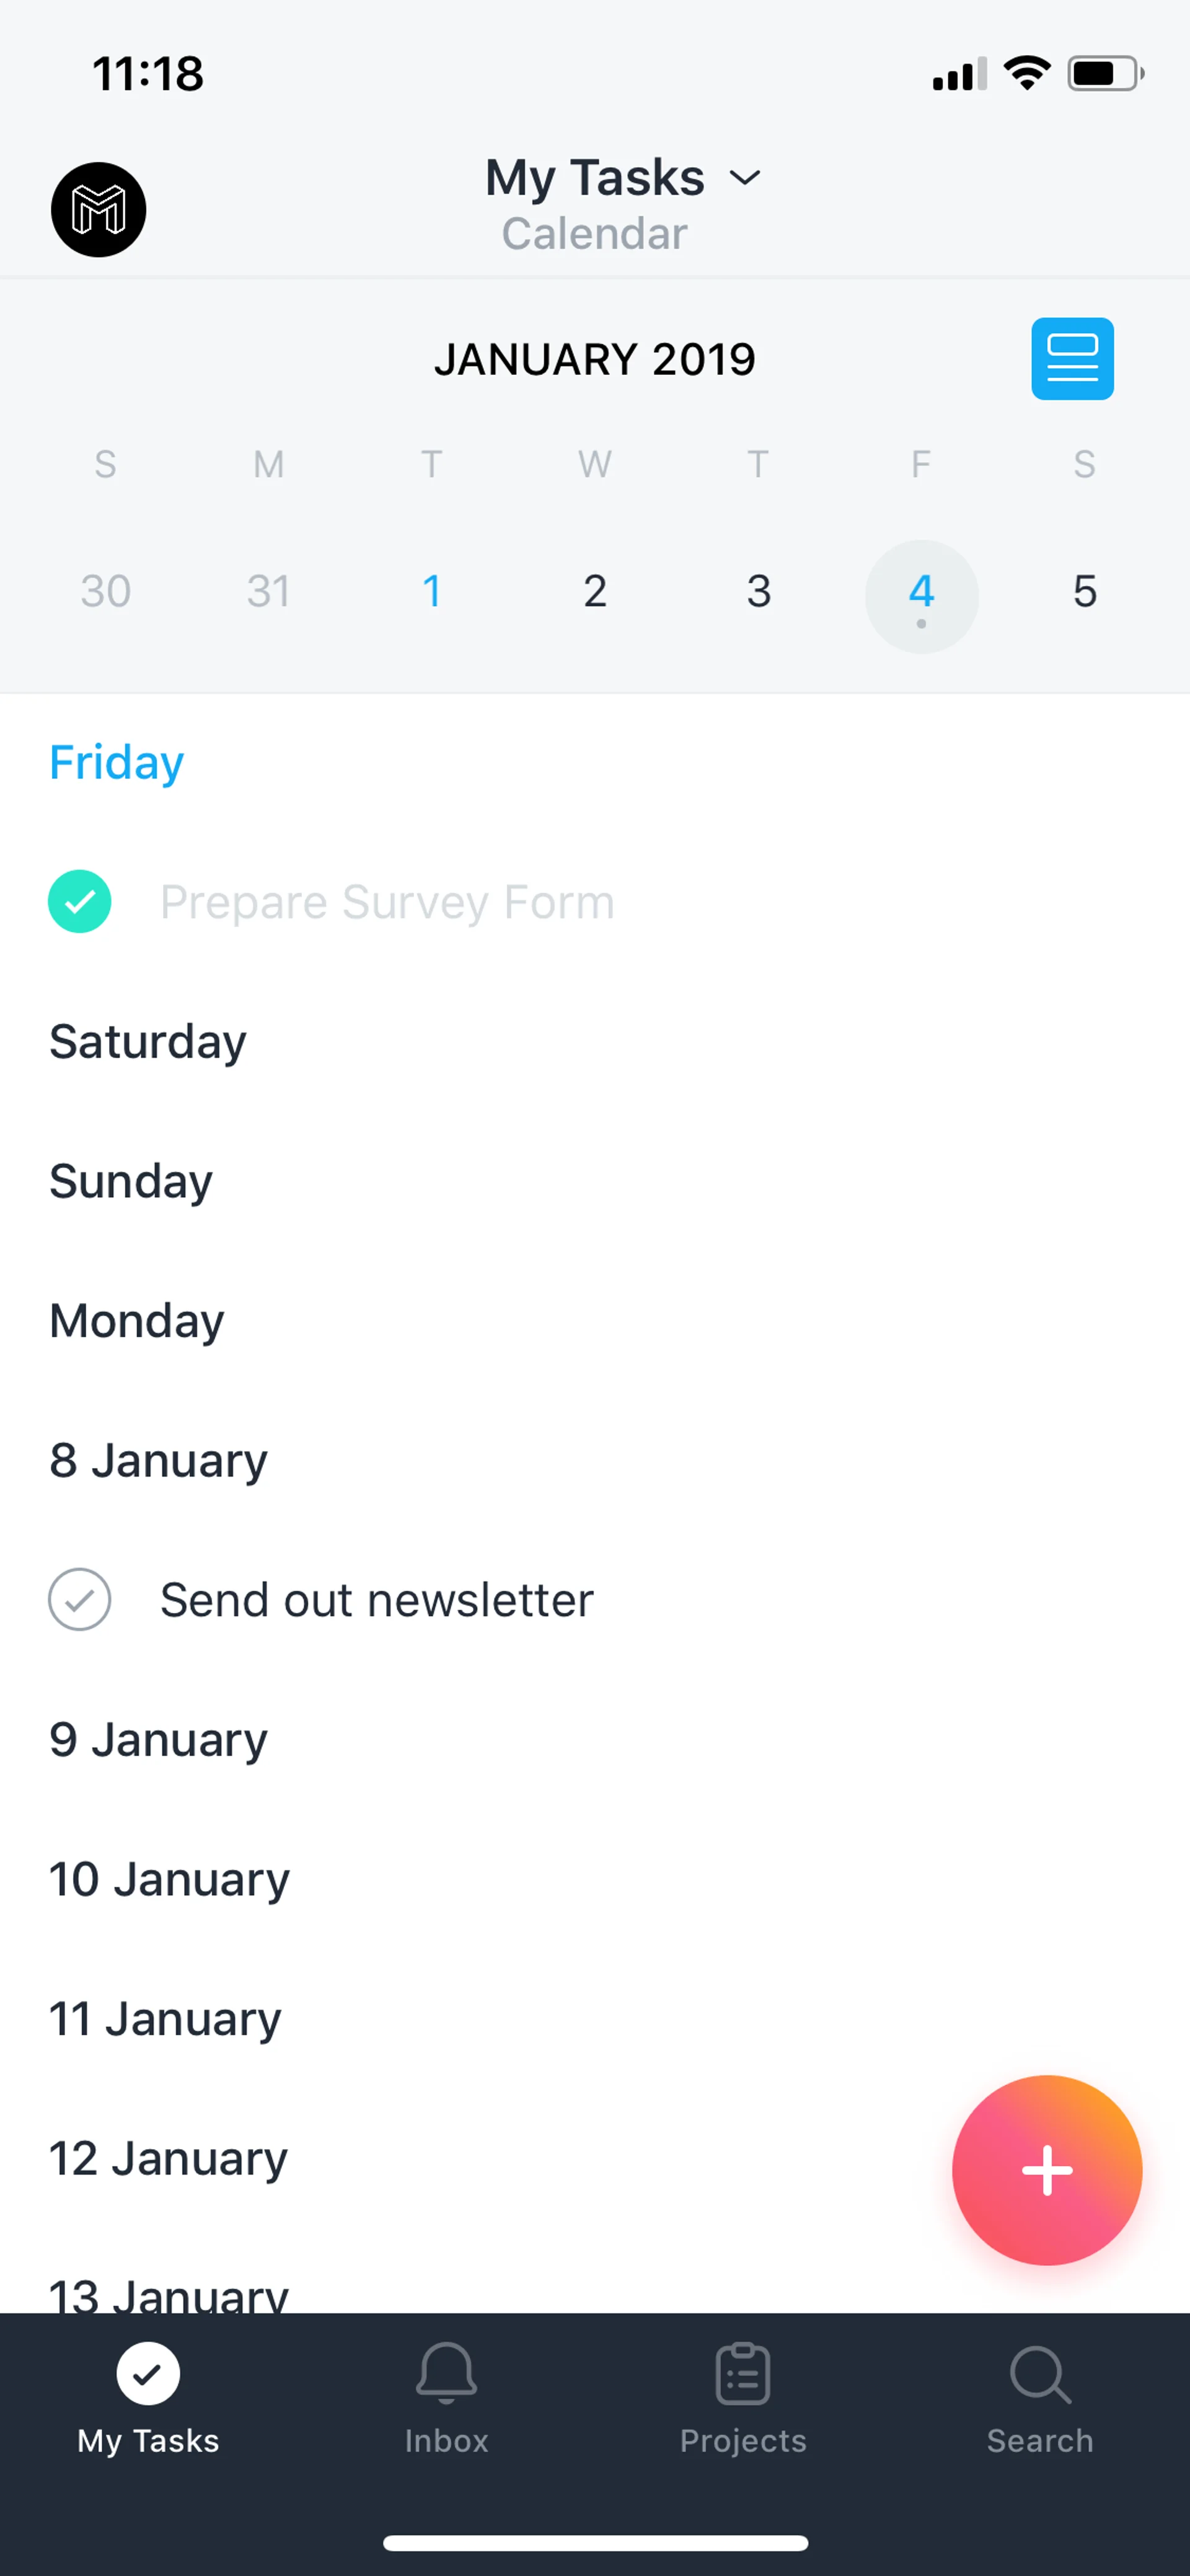The image size is (1190, 2576).
Task: Open the Send out newsletter task
Action: [377, 1600]
